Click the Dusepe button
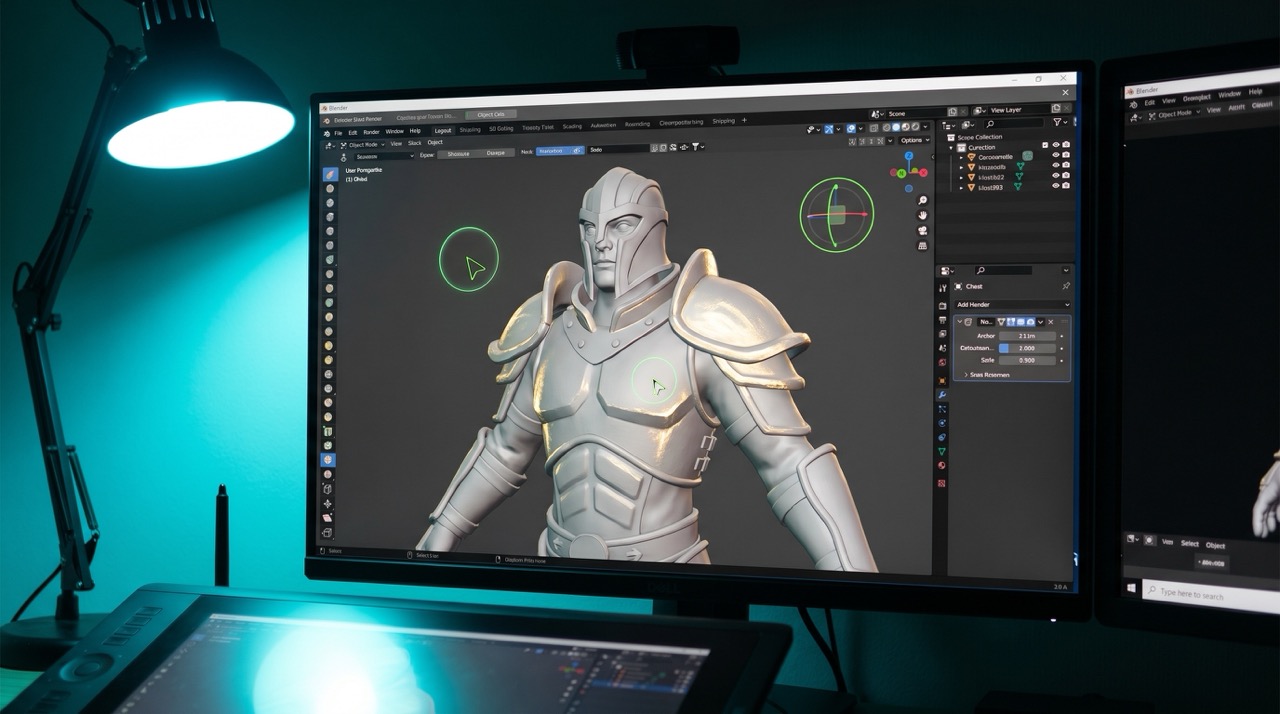 495,153
